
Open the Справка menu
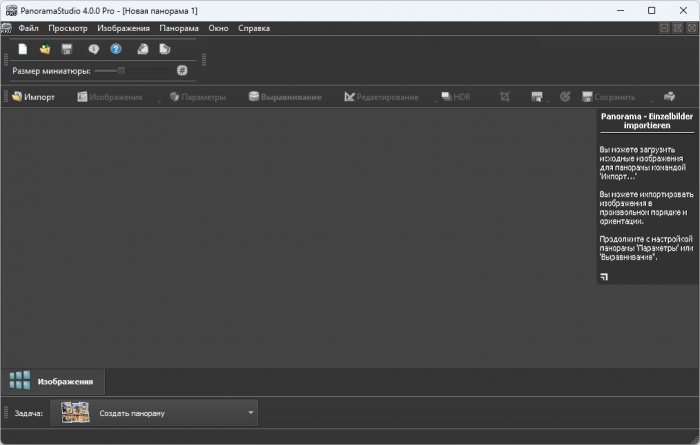click(x=254, y=28)
